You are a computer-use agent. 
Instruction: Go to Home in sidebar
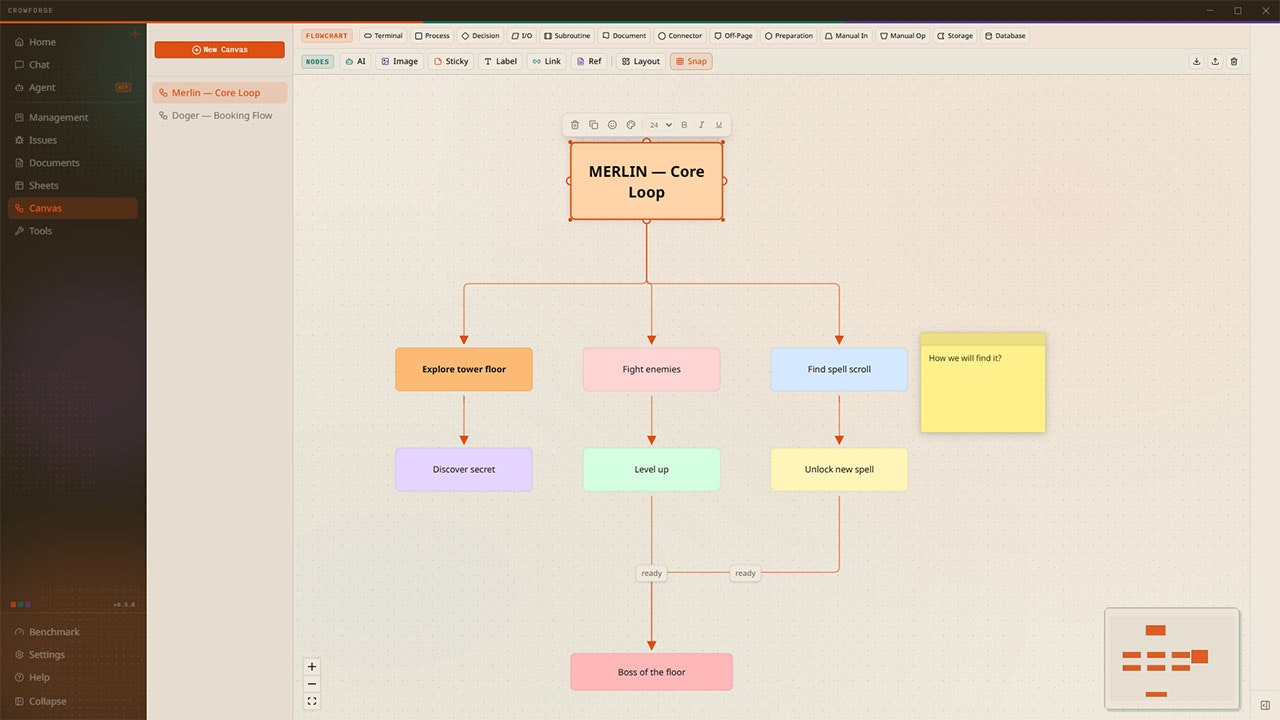coord(73,42)
